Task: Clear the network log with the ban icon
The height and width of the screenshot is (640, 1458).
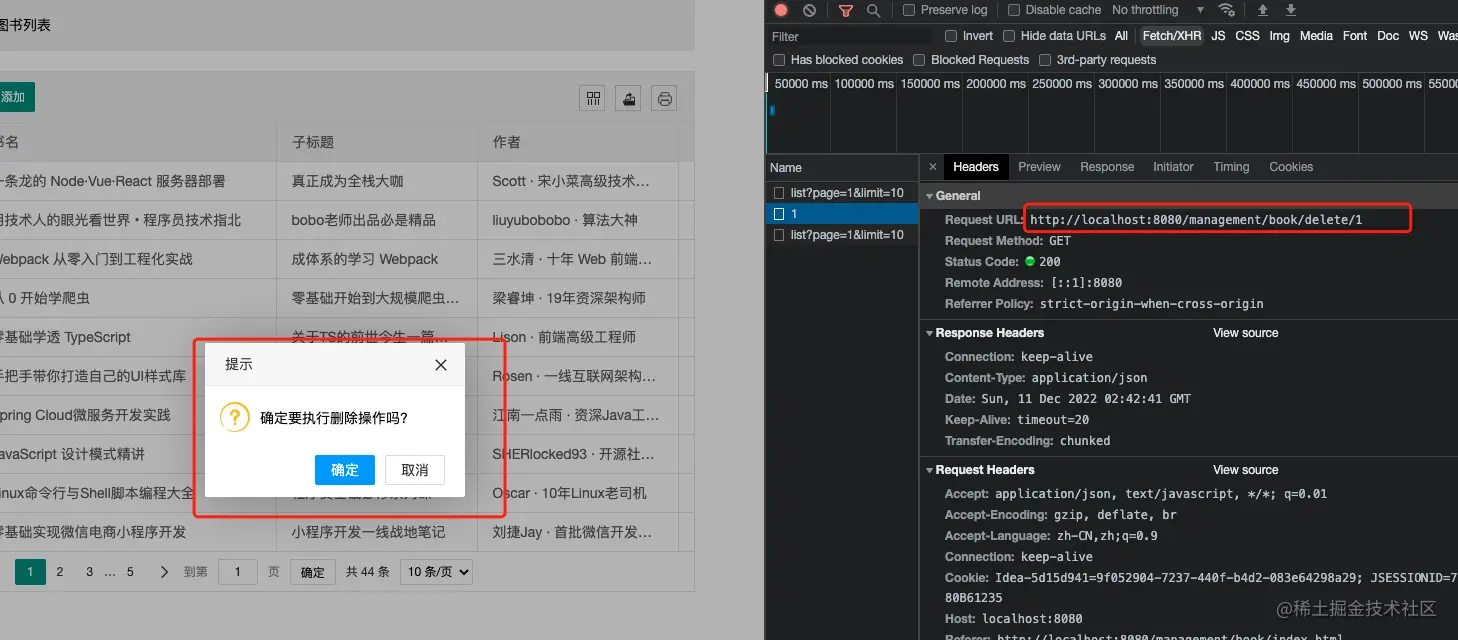Action: (x=809, y=10)
